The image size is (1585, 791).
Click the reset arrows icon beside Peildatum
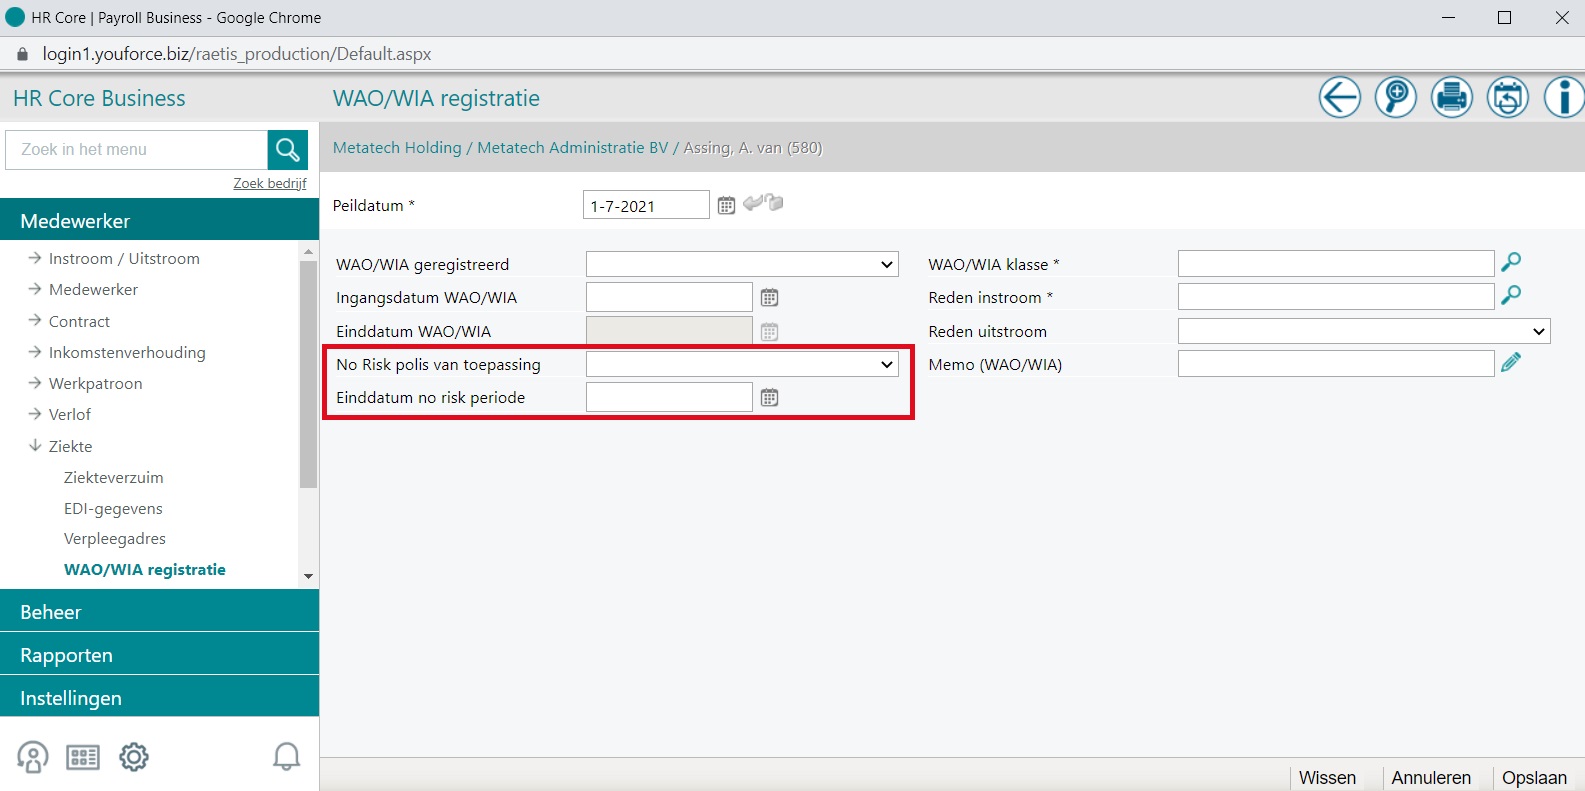coord(763,203)
